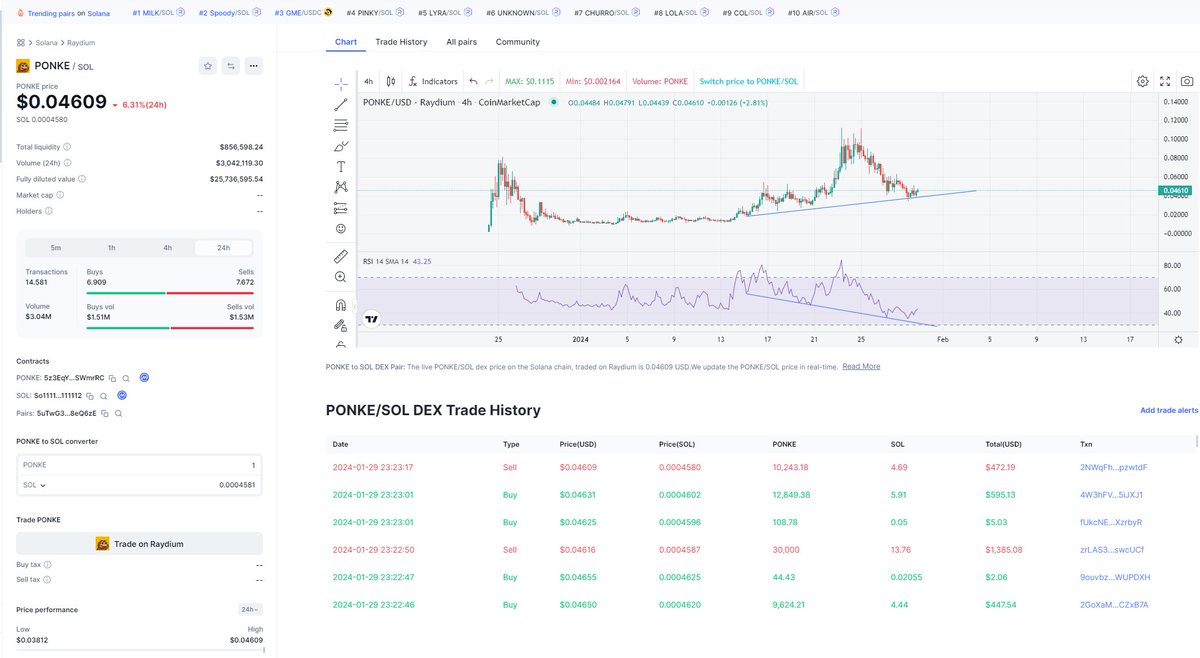Open the emoji icons tool
Viewport: 1200px width, 658px height.
[x=341, y=229]
